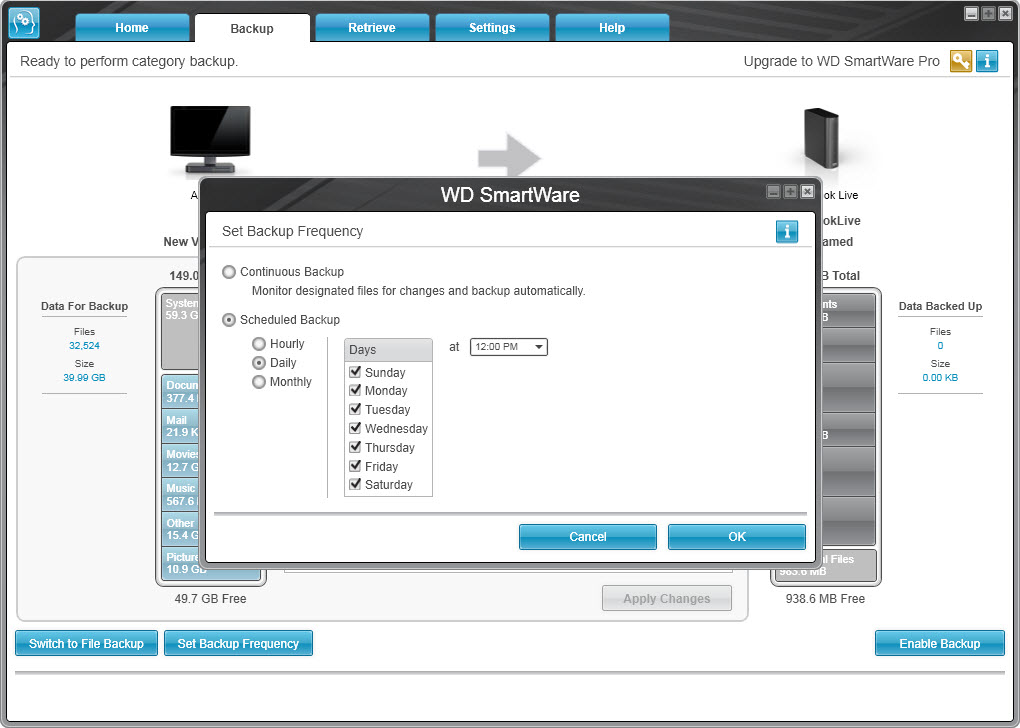Image resolution: width=1020 pixels, height=728 pixels.
Task: Toggle the Saturday checkbox
Action: pos(355,484)
